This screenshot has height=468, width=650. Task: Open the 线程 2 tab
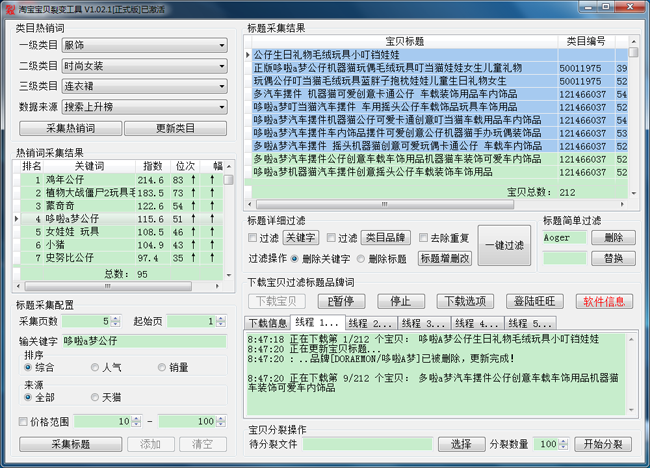coord(370,323)
